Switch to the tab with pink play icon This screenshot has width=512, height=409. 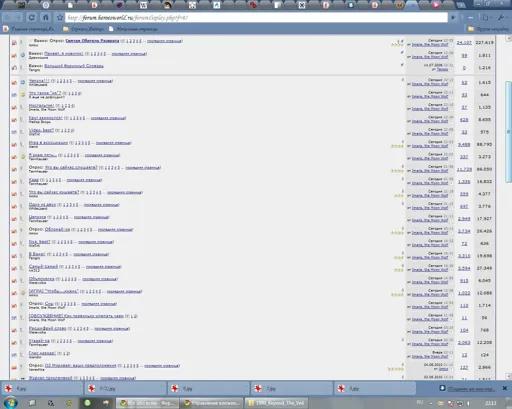[436, 5]
